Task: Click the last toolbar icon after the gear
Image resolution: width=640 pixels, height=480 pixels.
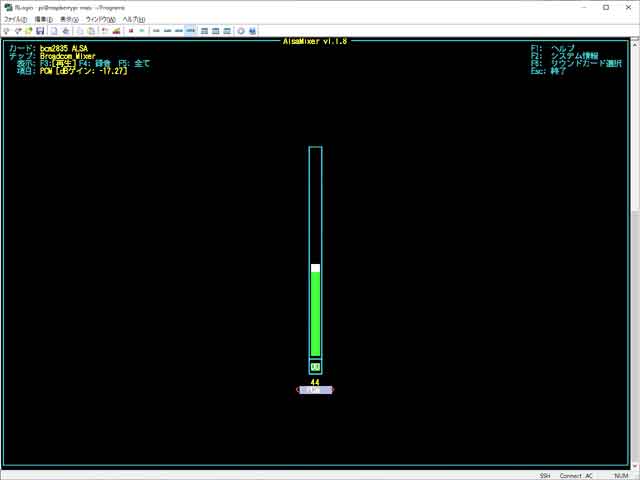Action: [x=252, y=31]
